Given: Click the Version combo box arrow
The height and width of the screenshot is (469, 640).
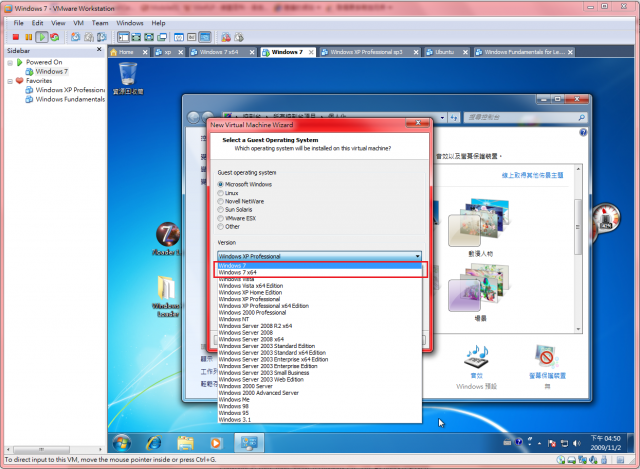Looking at the screenshot, I should (x=418, y=256).
